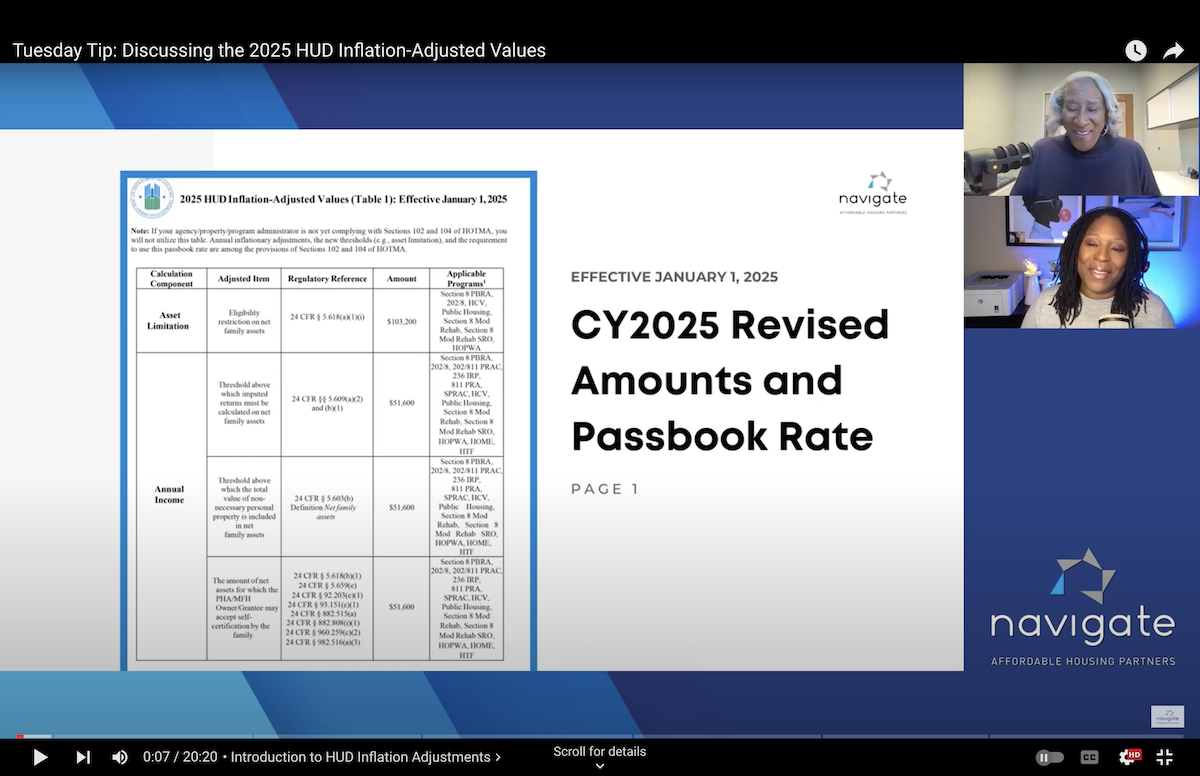This screenshot has width=1200, height=776.
Task: Open the Share arrow icon
Action: [x=1172, y=49]
